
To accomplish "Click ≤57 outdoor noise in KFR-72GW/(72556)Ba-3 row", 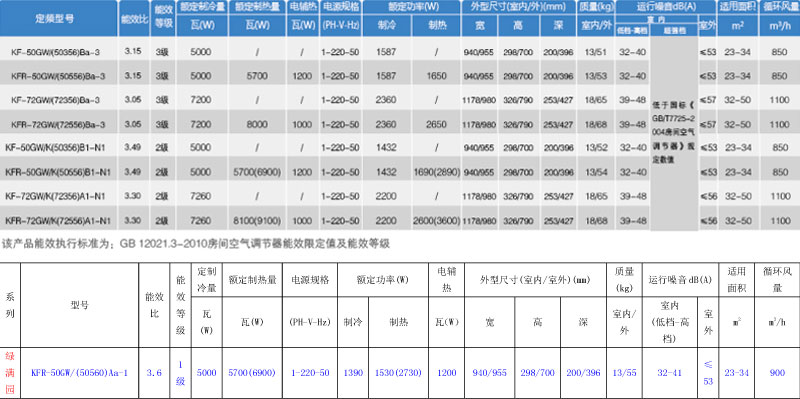I will click(x=707, y=124).
